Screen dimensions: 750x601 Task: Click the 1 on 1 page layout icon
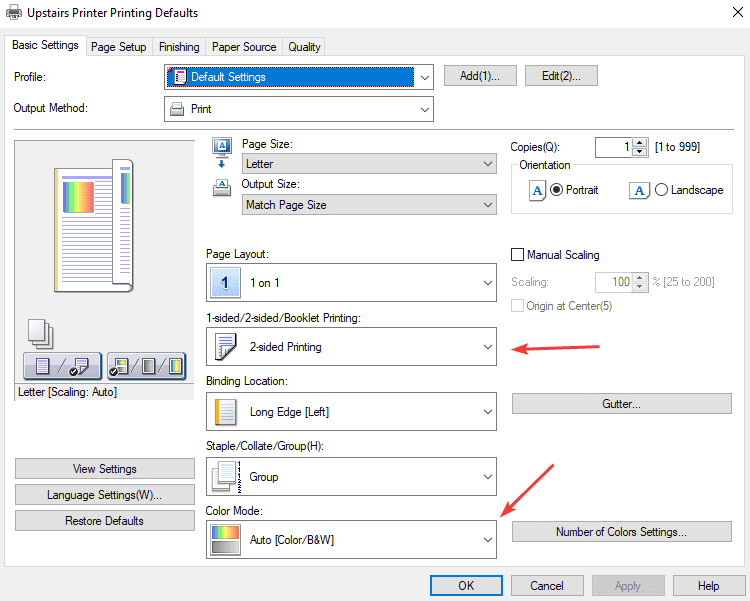tap(225, 283)
